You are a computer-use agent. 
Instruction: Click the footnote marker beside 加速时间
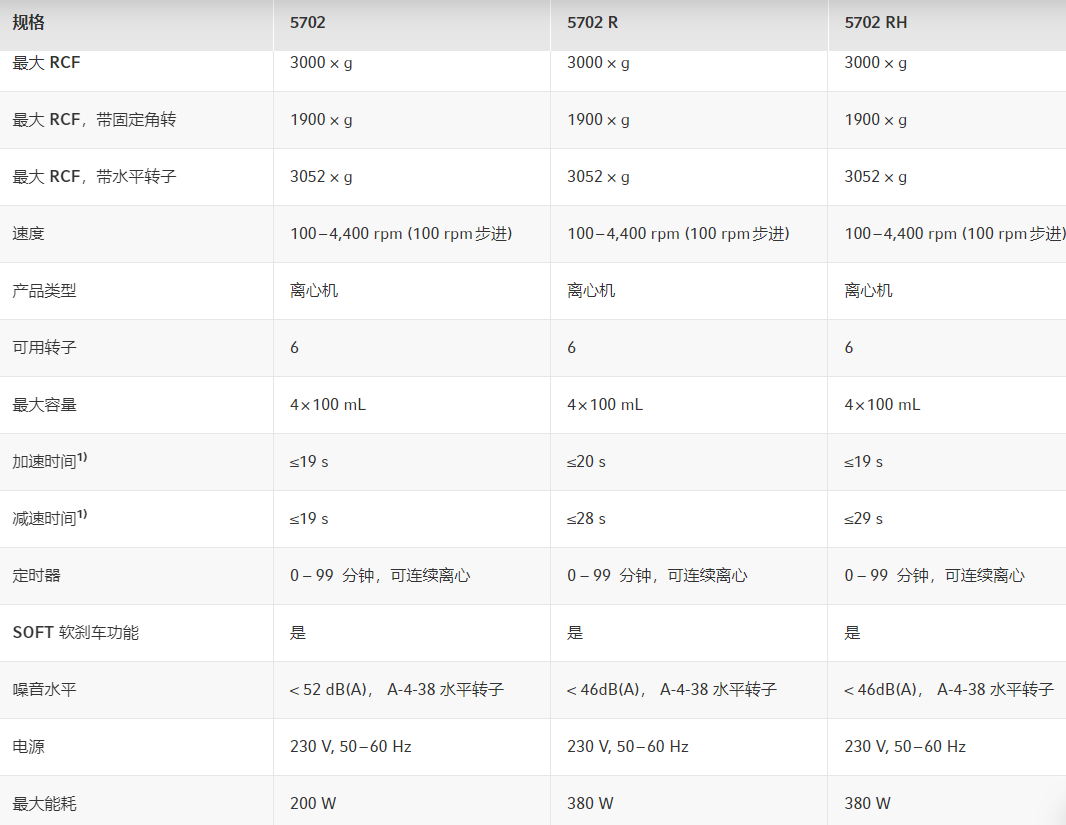point(82,458)
